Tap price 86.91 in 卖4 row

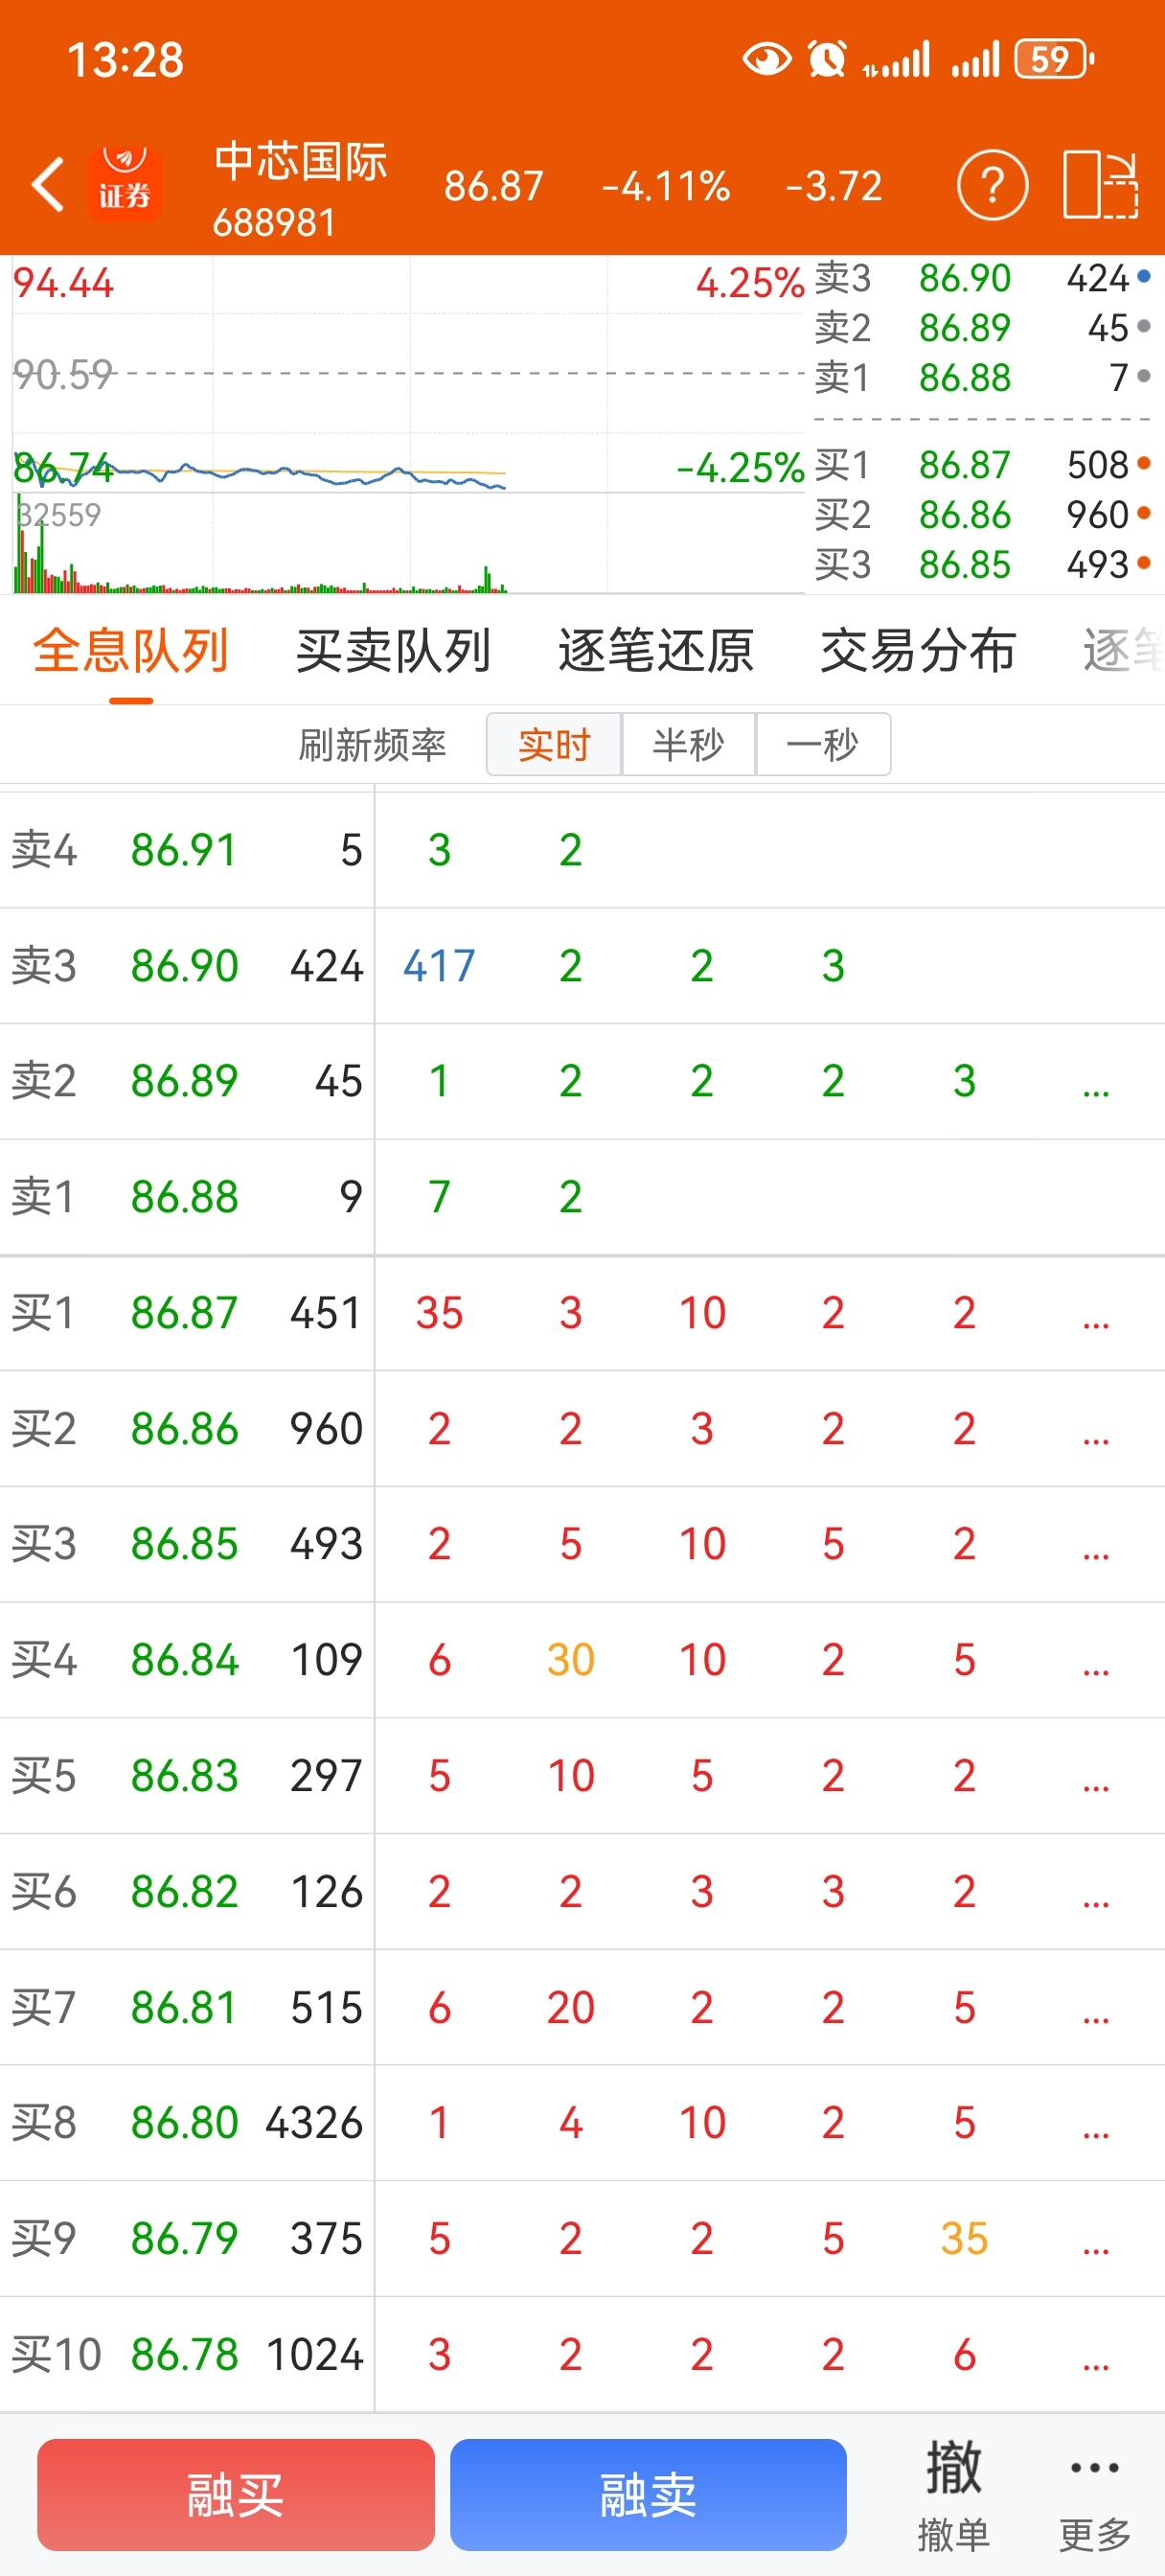184,850
